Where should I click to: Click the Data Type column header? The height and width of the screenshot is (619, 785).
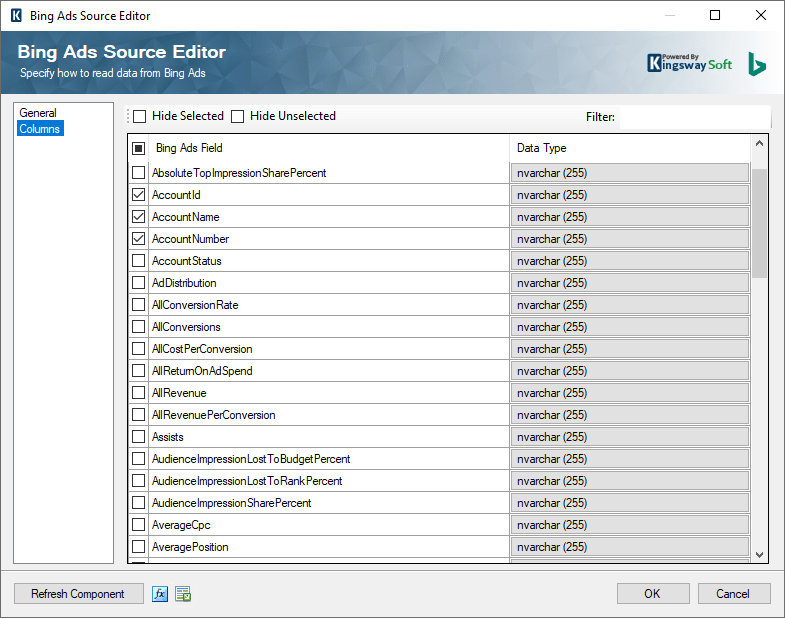630,148
